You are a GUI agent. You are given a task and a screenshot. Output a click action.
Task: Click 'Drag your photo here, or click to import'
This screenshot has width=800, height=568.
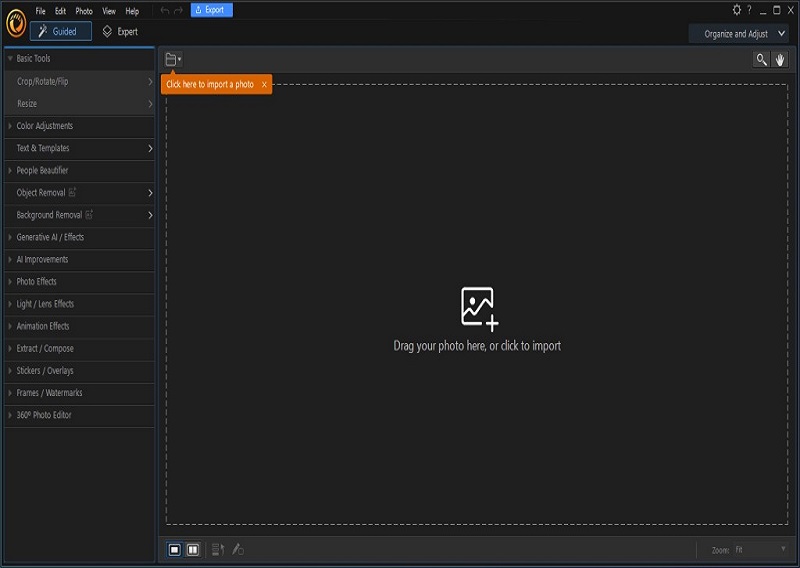coord(477,345)
